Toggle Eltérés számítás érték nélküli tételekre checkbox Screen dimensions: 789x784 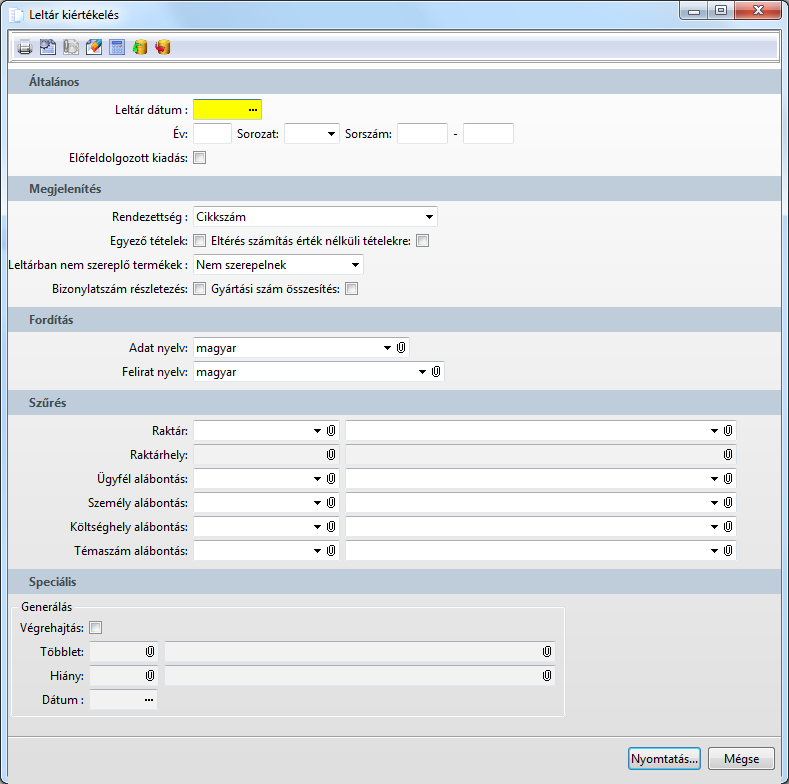point(423,241)
